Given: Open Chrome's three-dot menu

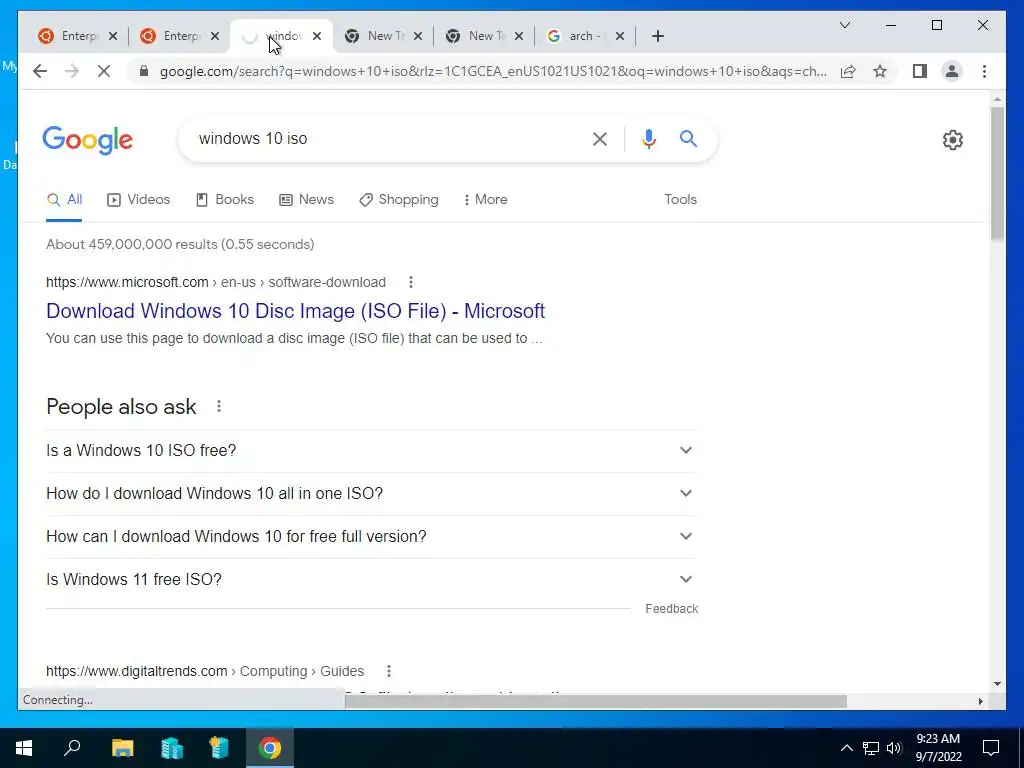Looking at the screenshot, I should pos(984,71).
